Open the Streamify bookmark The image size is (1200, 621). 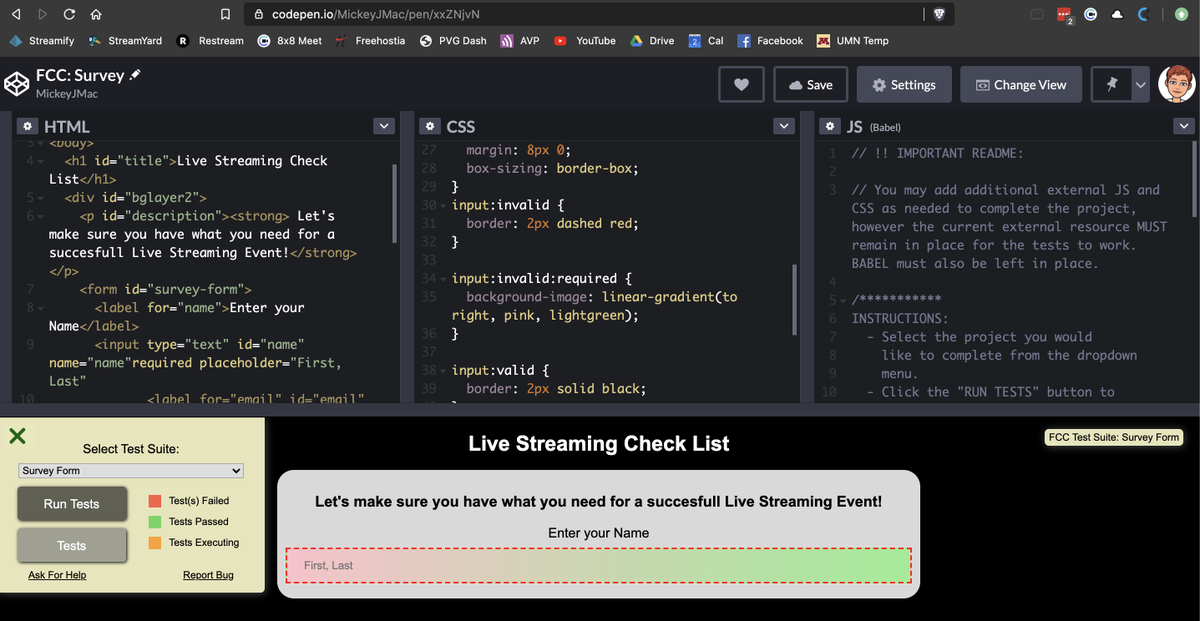coord(42,41)
